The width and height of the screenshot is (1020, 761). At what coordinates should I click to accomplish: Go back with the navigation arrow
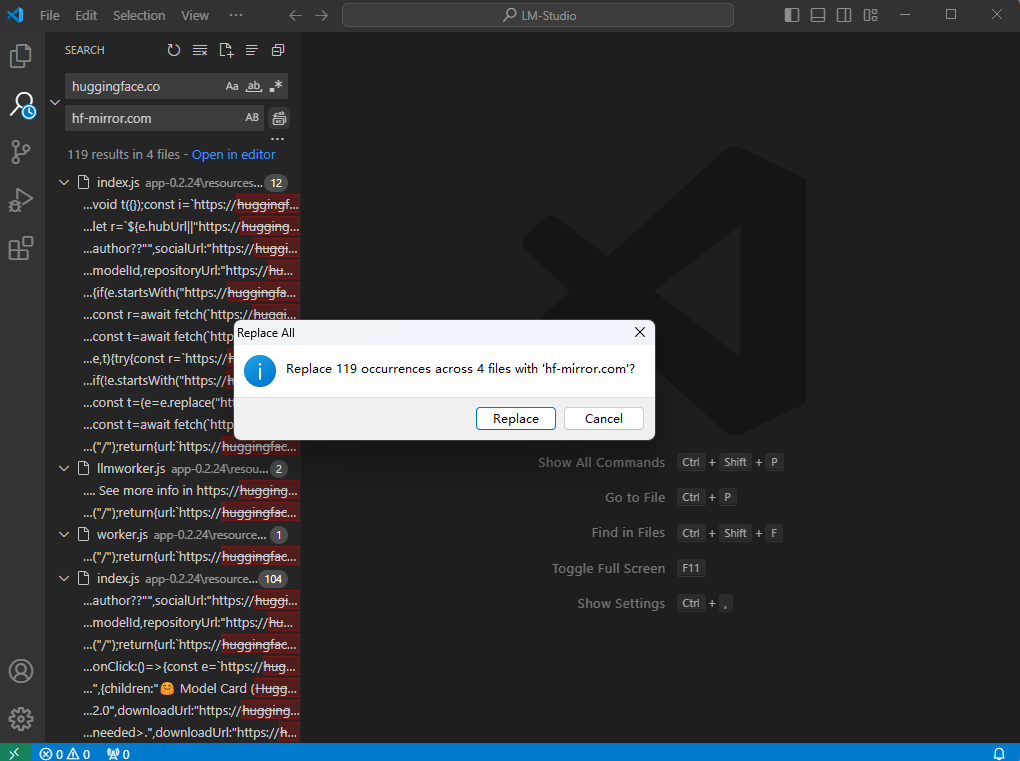point(295,15)
